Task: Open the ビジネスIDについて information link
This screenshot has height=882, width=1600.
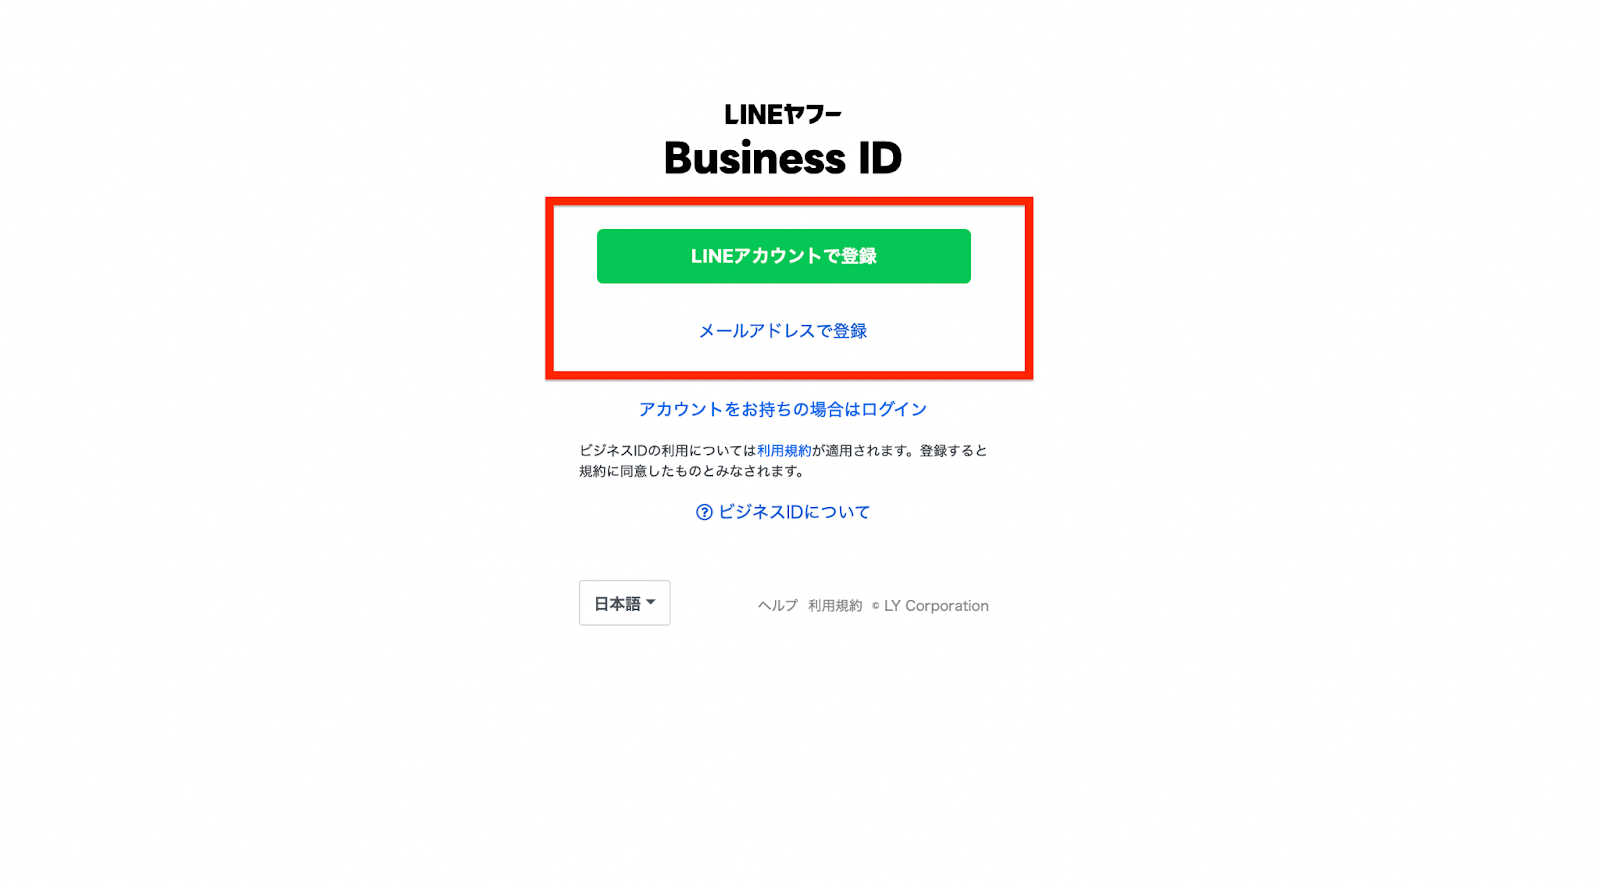Action: click(794, 512)
